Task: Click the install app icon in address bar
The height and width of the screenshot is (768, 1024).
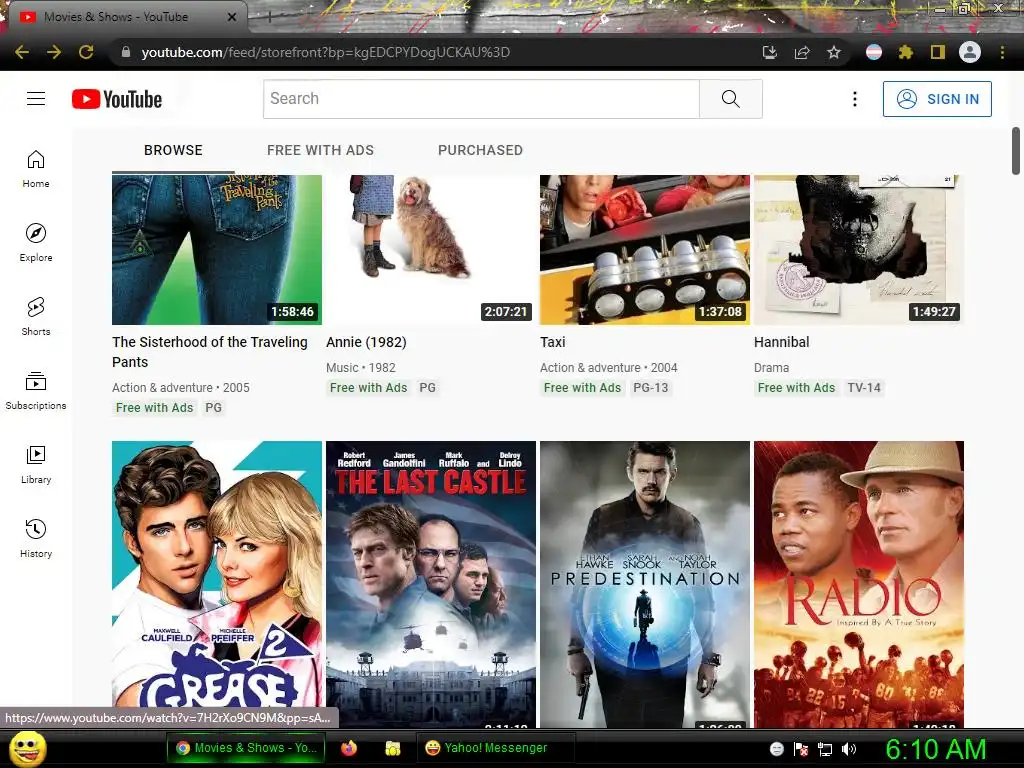Action: (x=770, y=52)
